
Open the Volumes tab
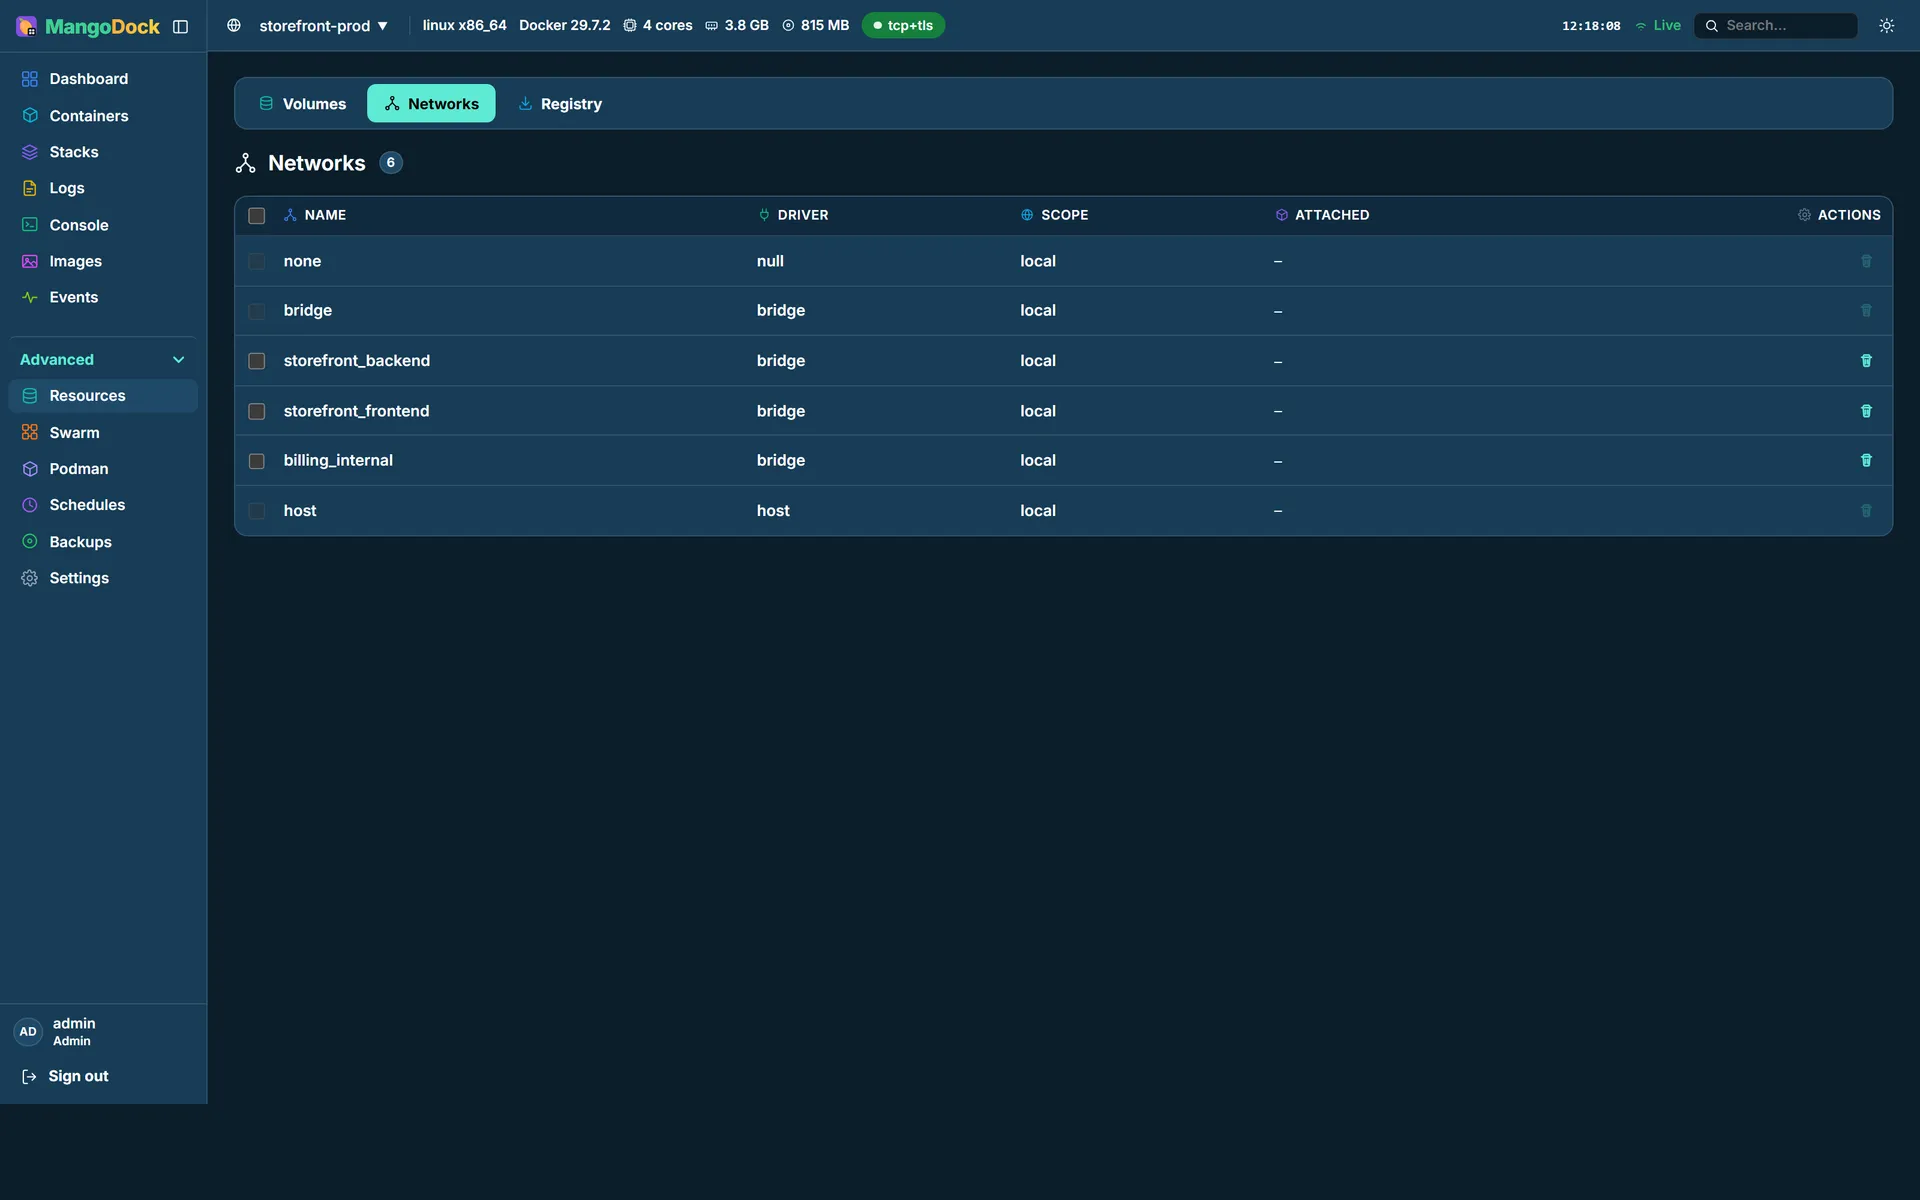click(x=303, y=104)
